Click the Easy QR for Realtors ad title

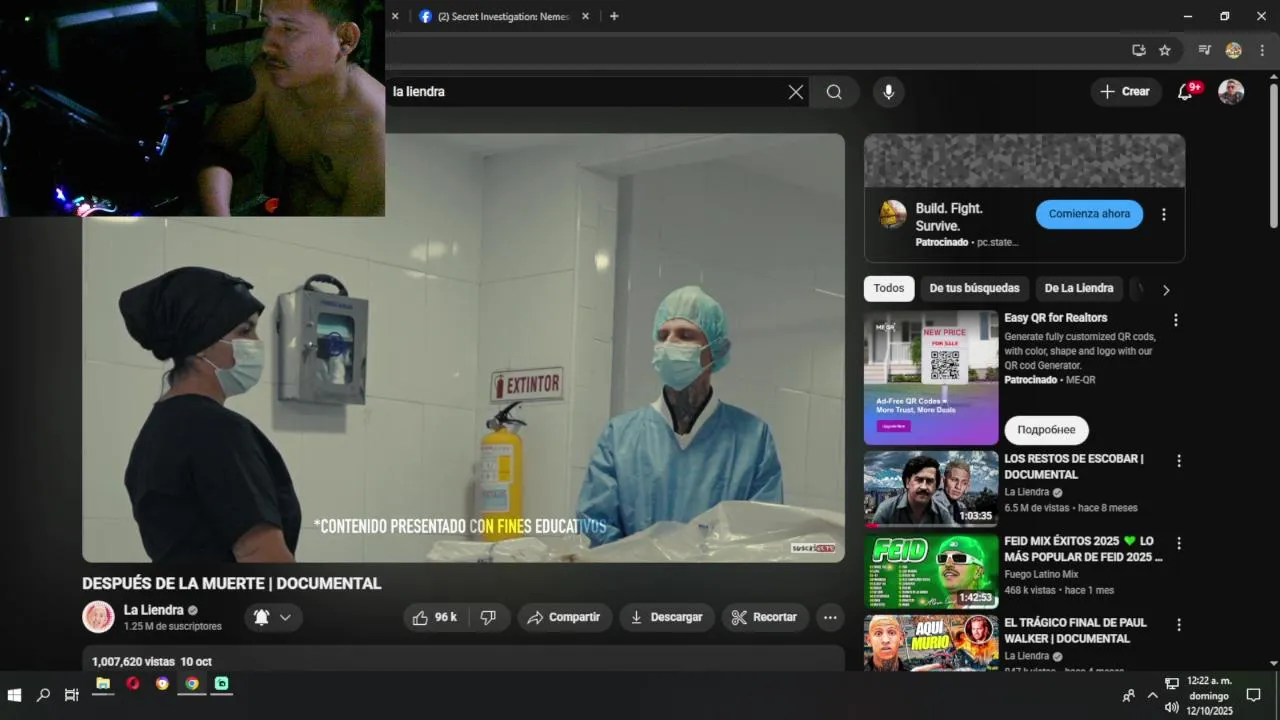(1055, 318)
